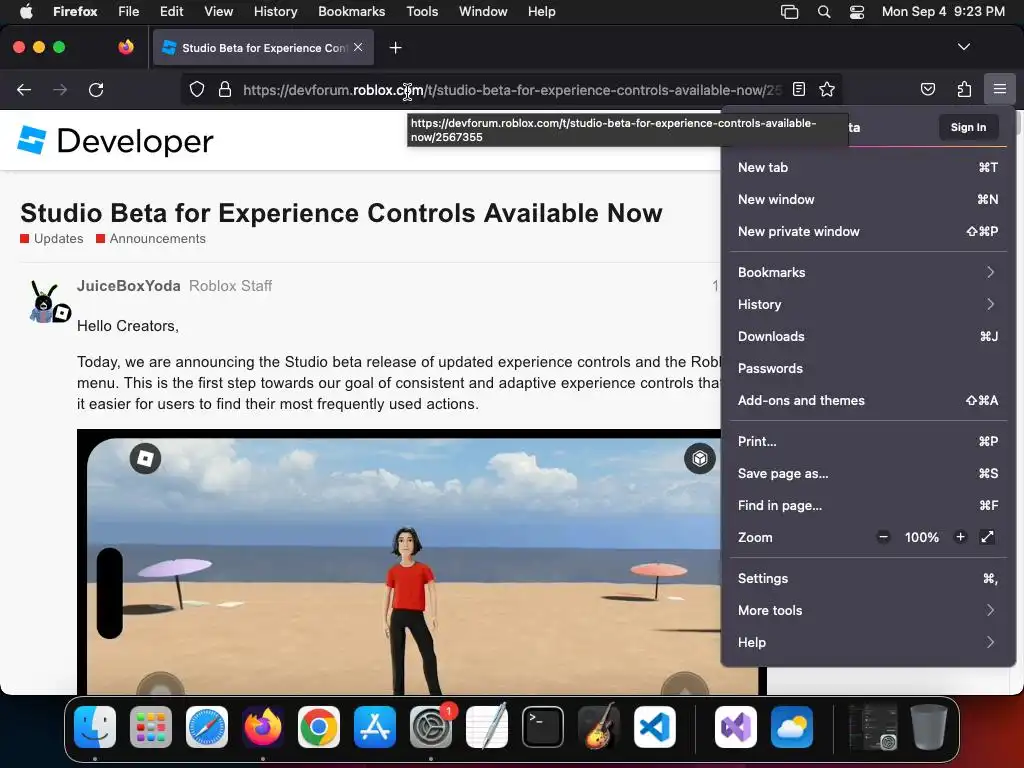Image resolution: width=1024 pixels, height=768 pixels.
Task: Select Save page as…
Action: coord(868,473)
